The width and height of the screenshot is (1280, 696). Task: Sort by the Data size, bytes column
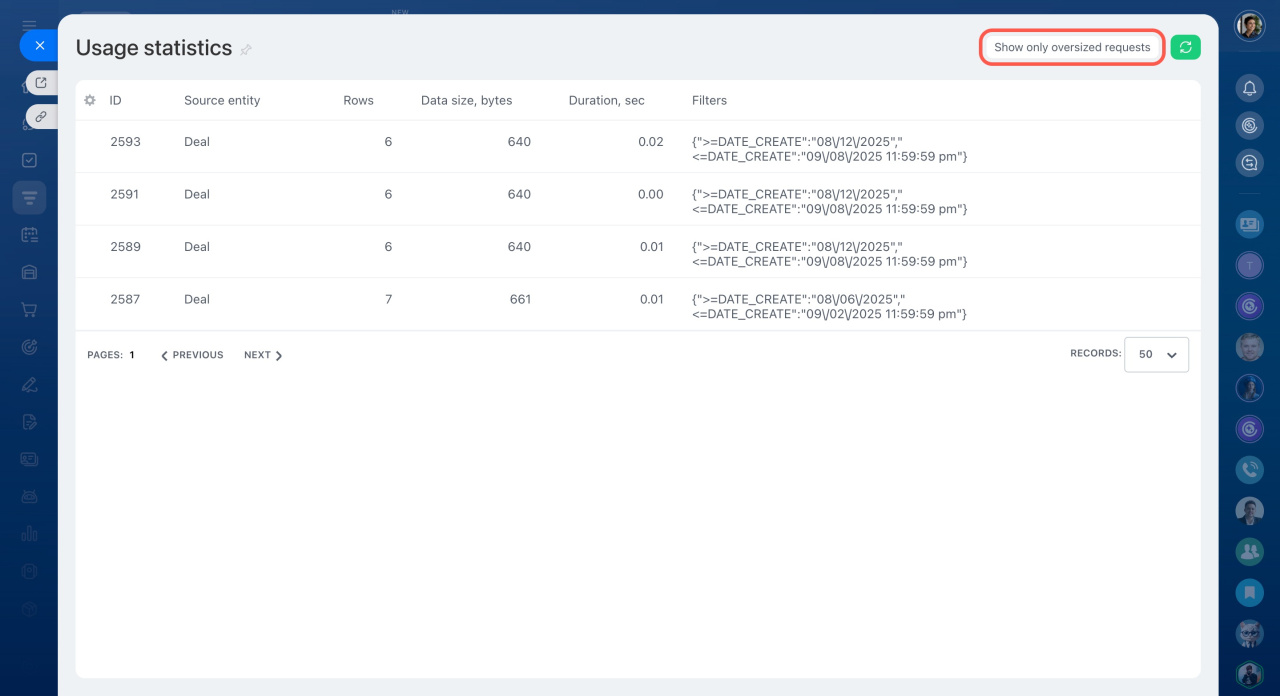click(x=466, y=101)
